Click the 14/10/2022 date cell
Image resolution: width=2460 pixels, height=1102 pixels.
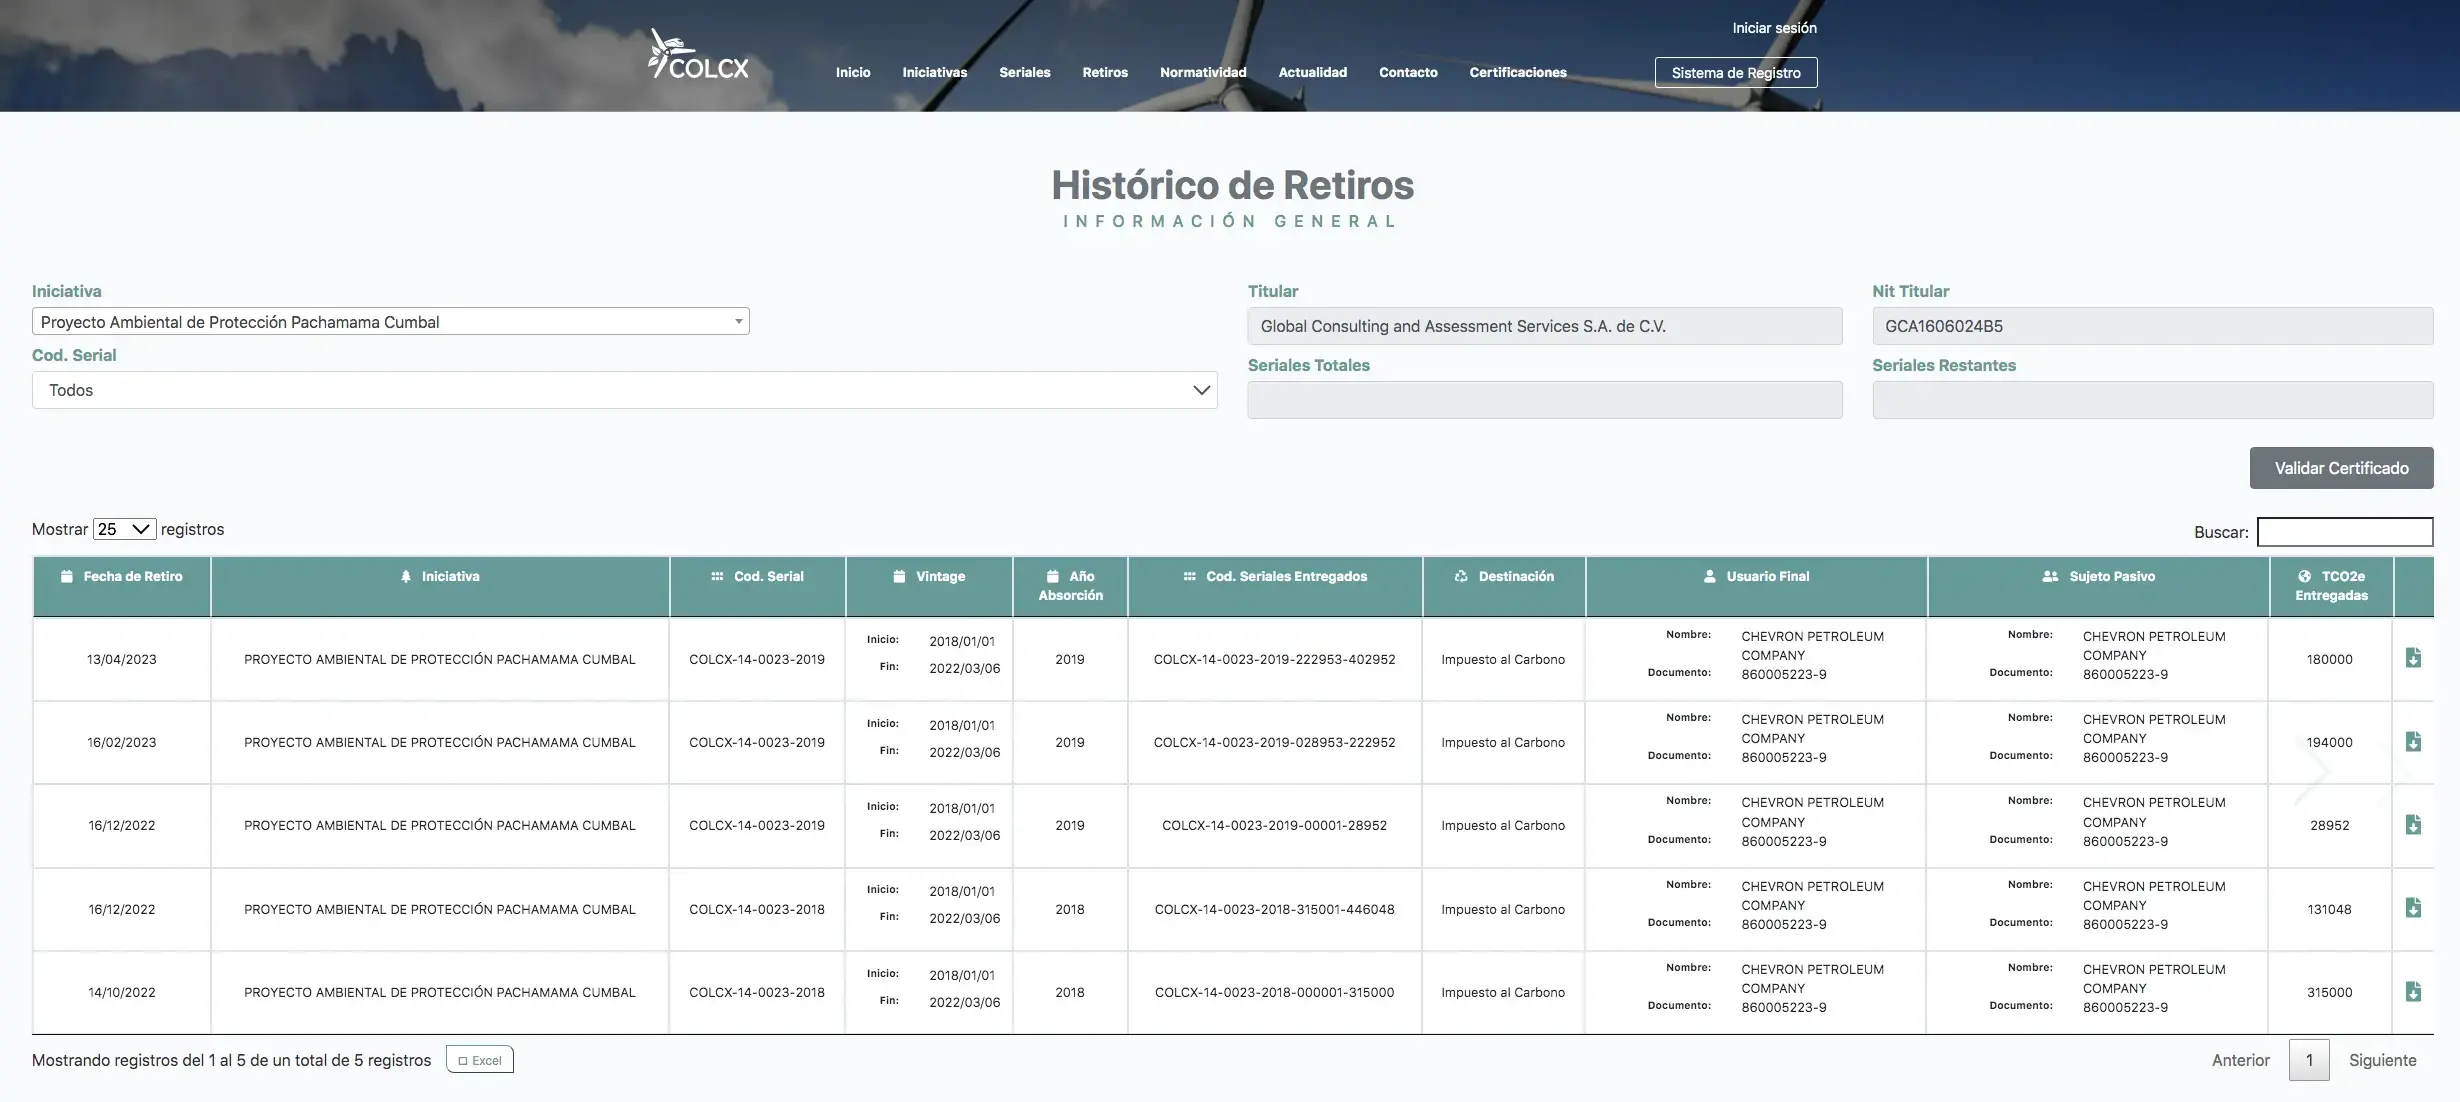click(122, 992)
